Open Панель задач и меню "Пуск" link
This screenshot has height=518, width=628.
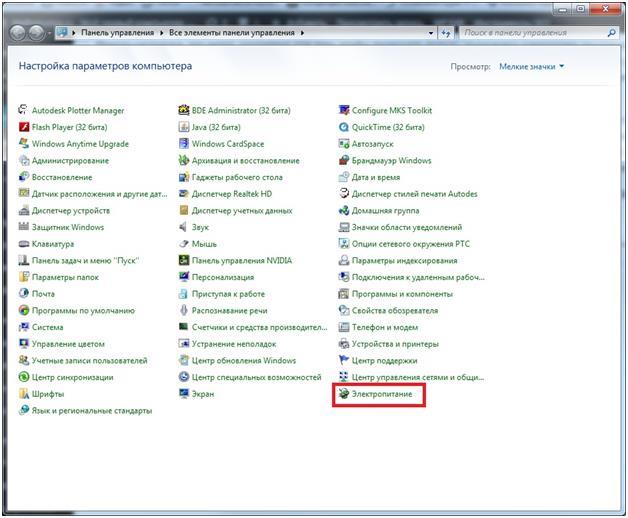85,260
